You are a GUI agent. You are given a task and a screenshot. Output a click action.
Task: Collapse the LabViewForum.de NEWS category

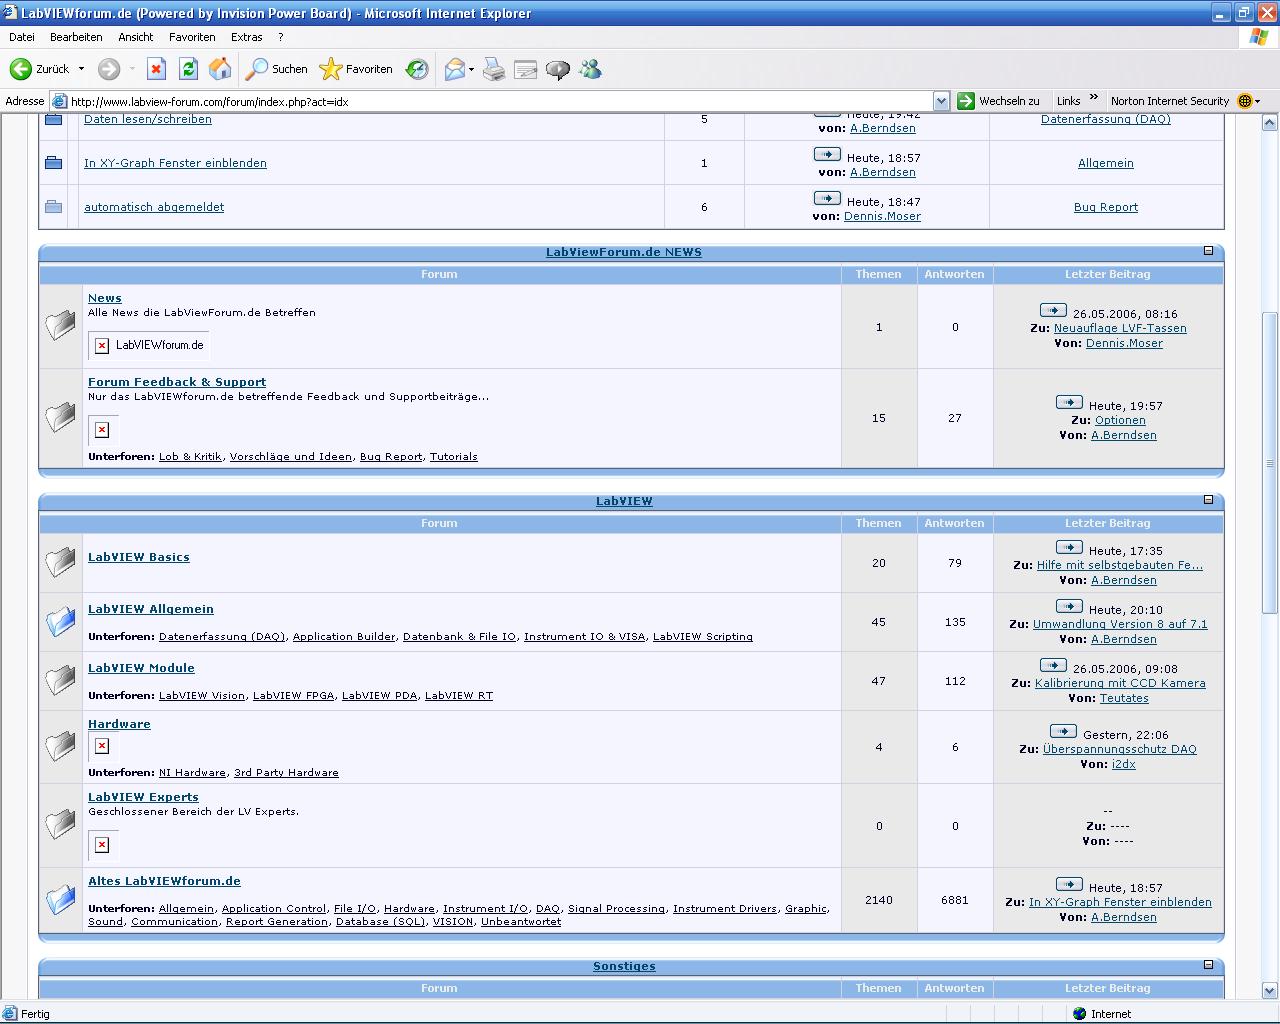click(x=1208, y=251)
